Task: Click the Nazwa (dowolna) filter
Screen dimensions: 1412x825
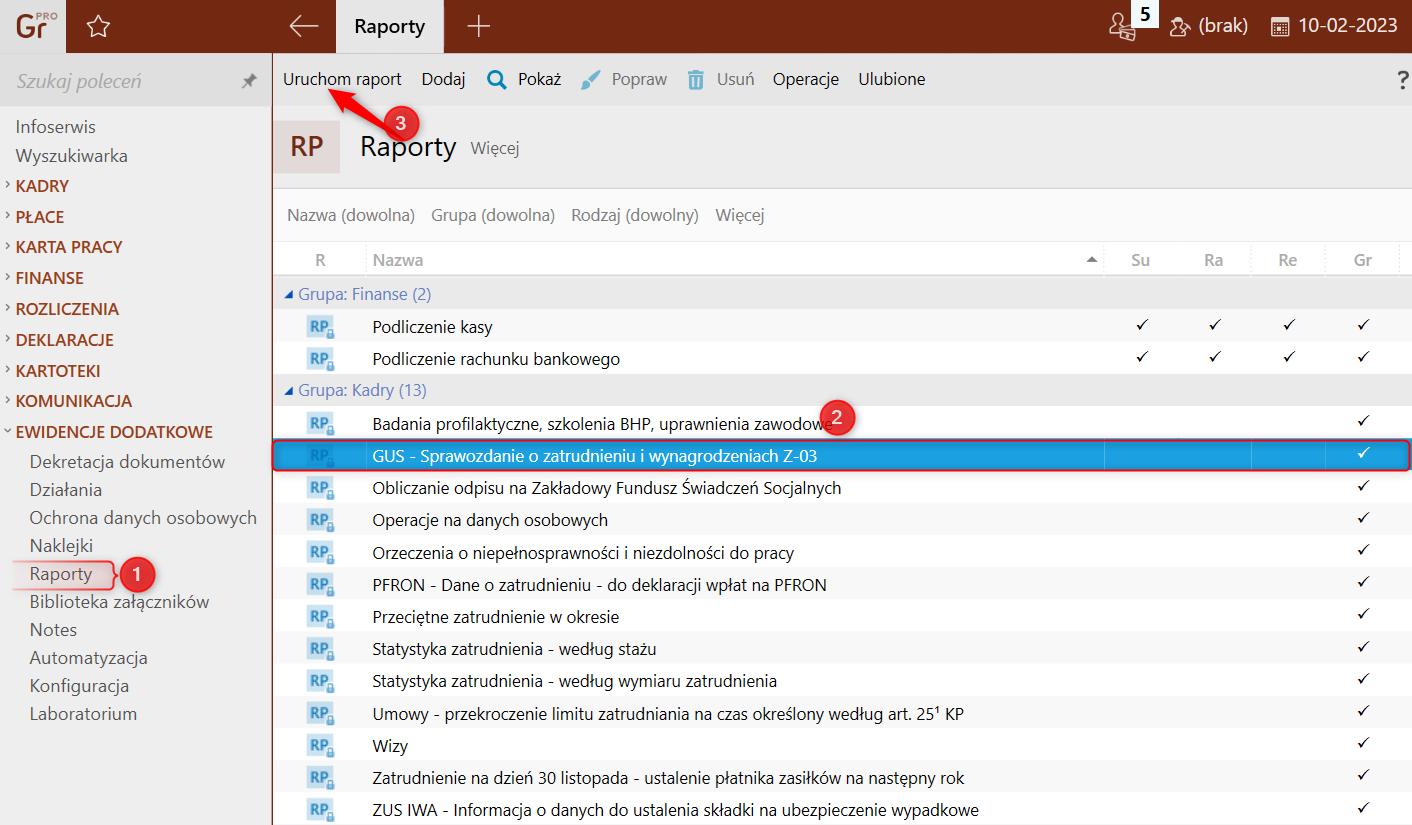Action: tap(351, 215)
